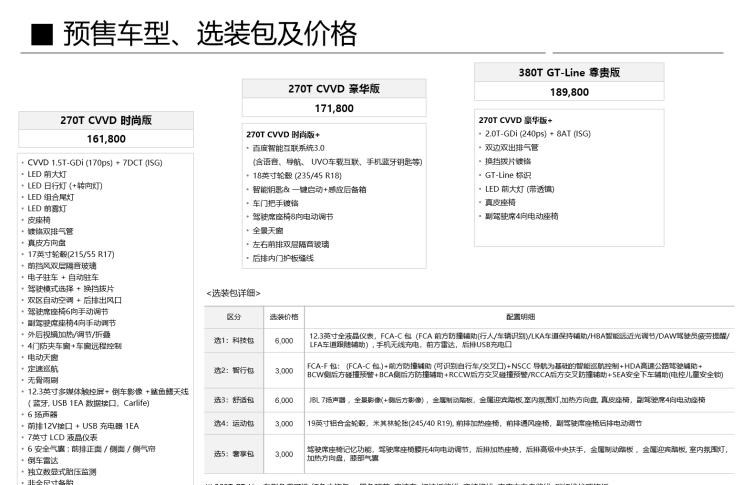The image size is (744, 485).
Task: Select the '270T CVVD 豪华版' header
Action: pos(334,89)
